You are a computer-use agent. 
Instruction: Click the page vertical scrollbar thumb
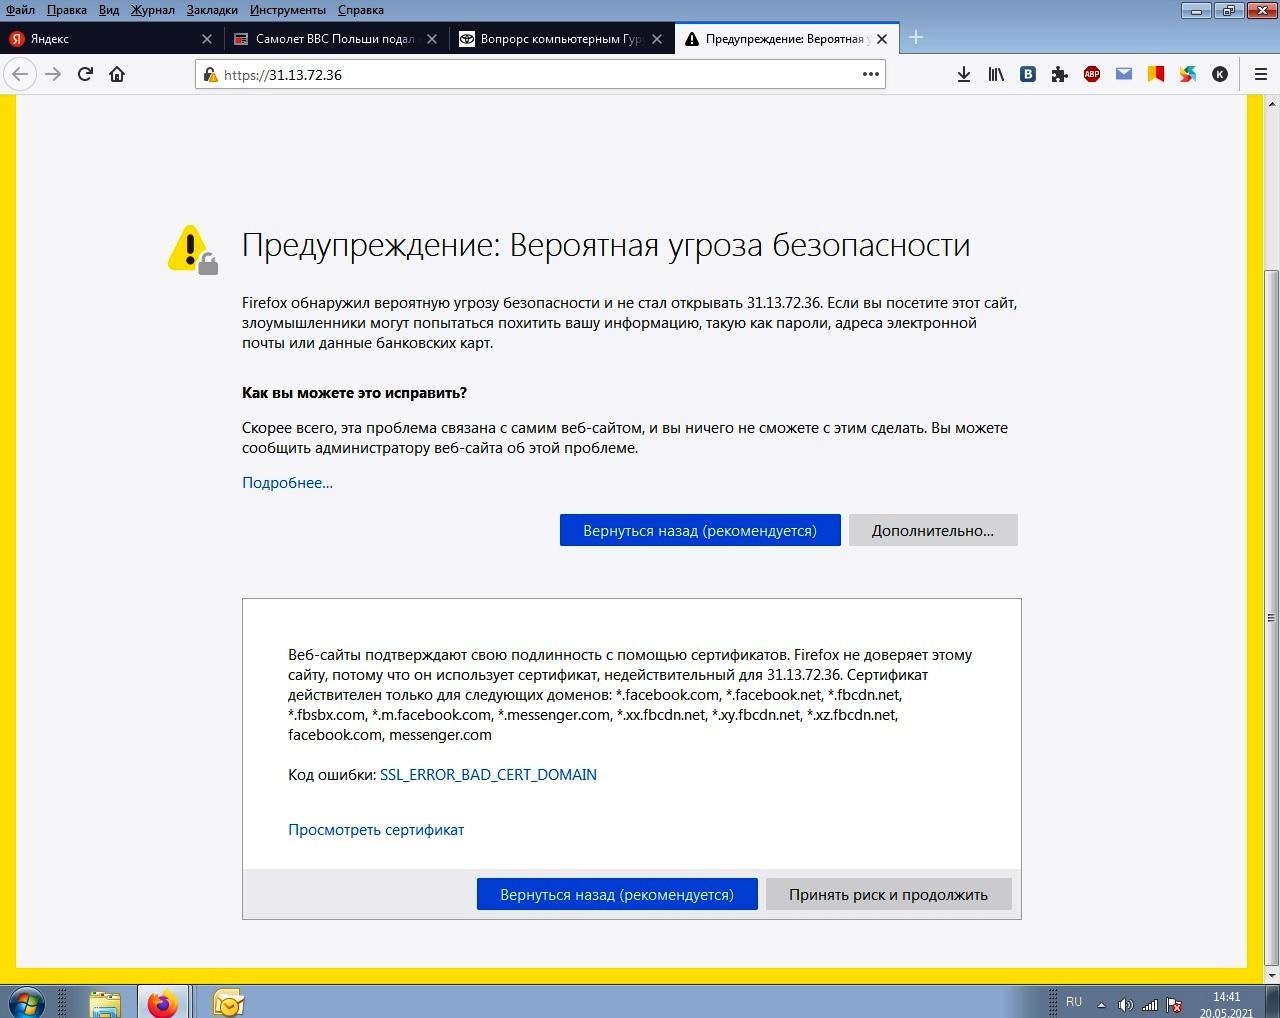pyautogui.click(x=1272, y=617)
